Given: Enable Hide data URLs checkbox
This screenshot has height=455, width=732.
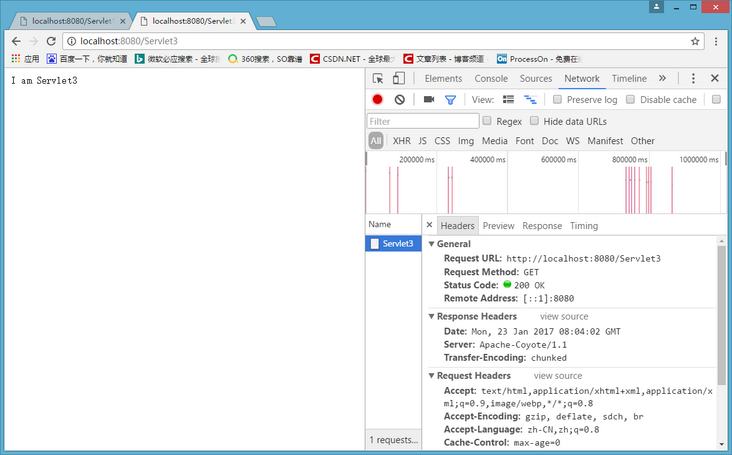Looking at the screenshot, I should (x=535, y=121).
